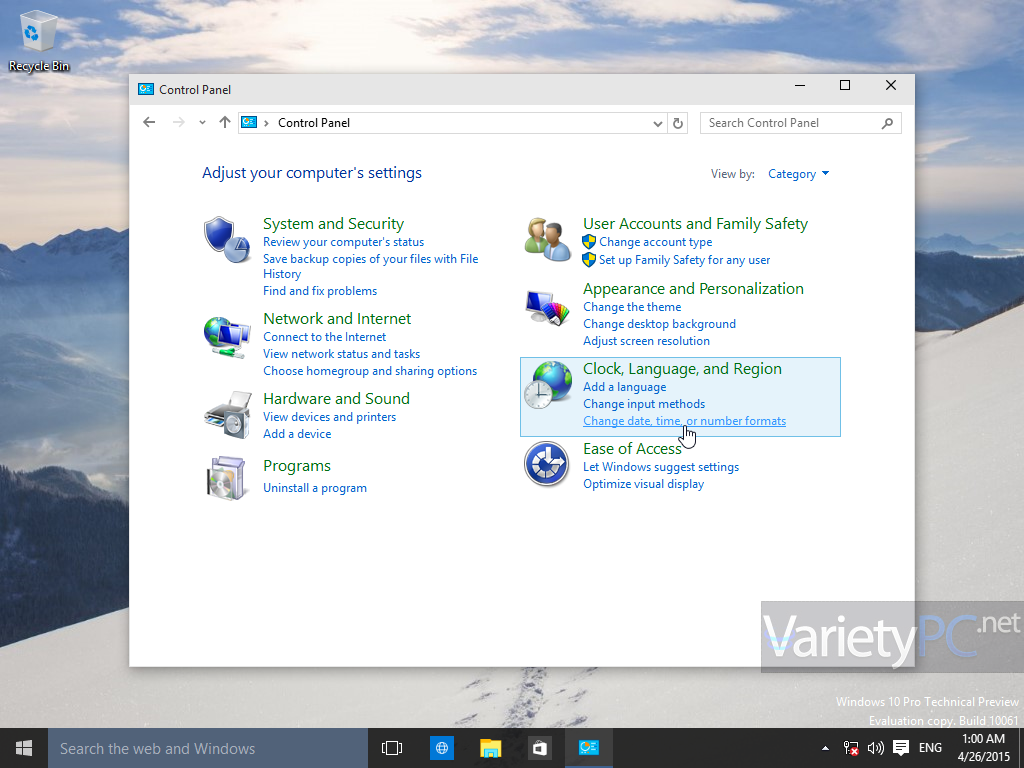Open View network status and tasks
The width and height of the screenshot is (1024, 768).
click(x=342, y=354)
